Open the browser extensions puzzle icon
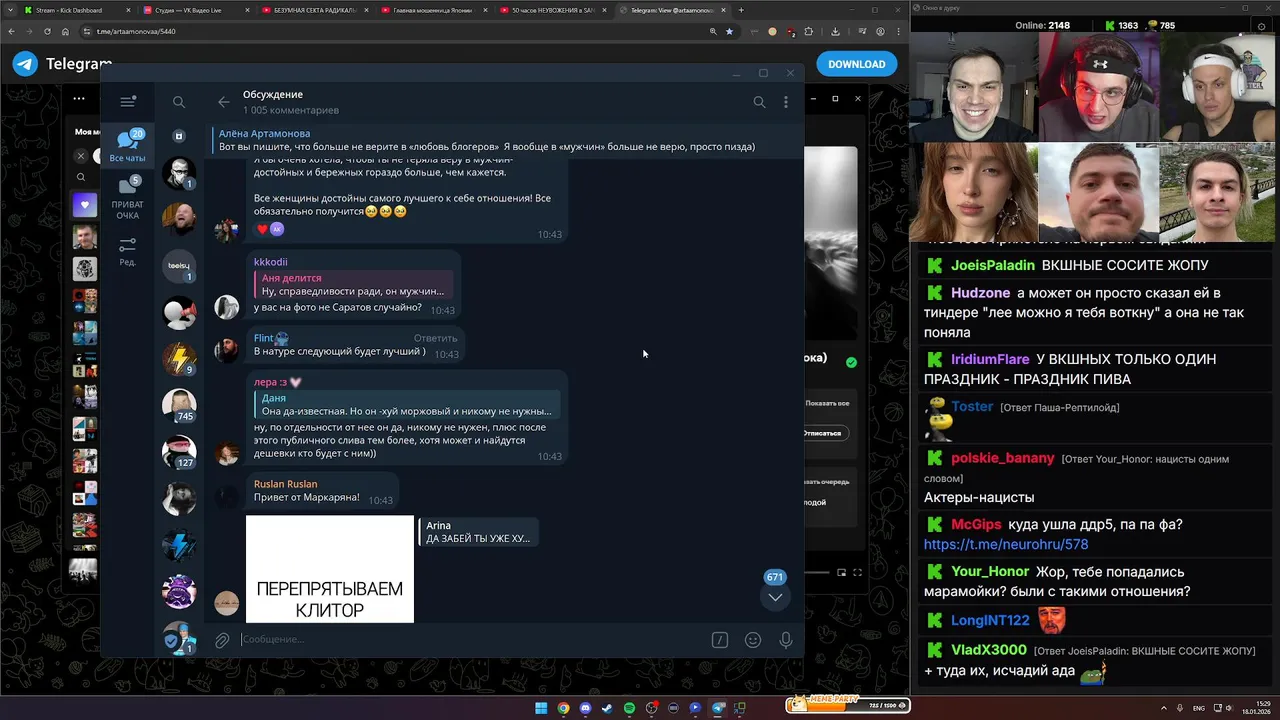 point(809,31)
